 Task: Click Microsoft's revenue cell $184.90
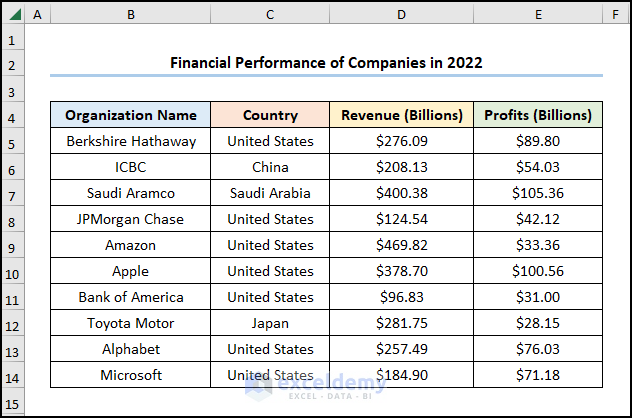pyautogui.click(x=401, y=375)
